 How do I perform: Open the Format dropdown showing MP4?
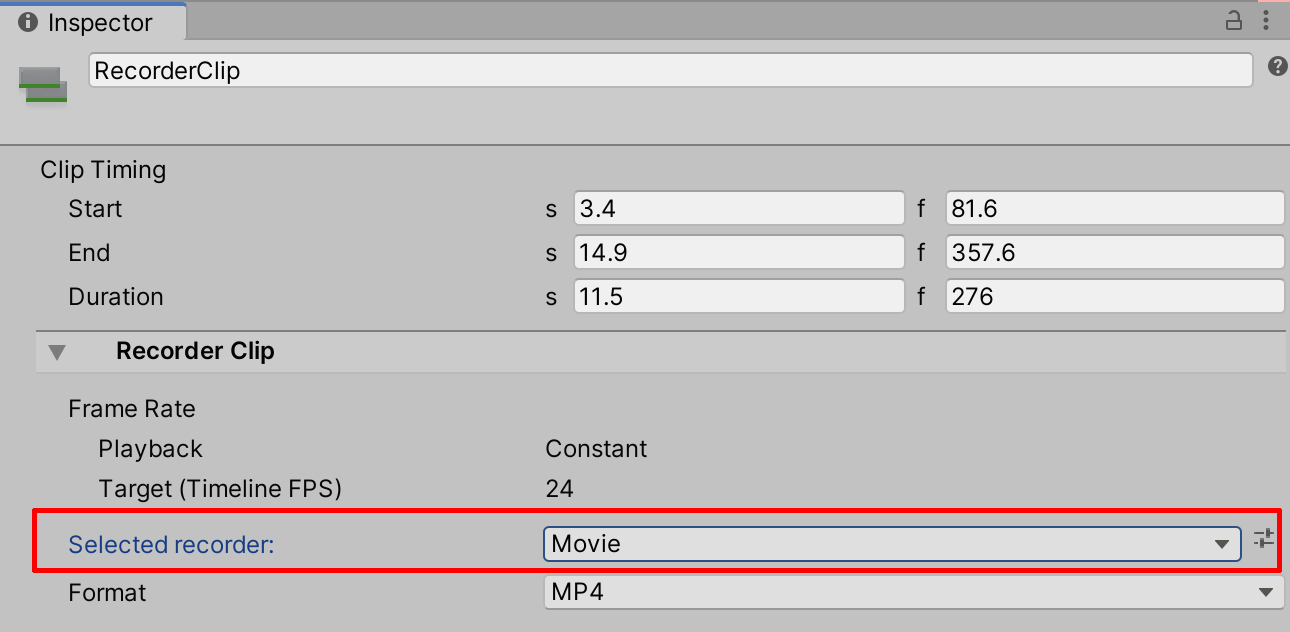tap(912, 592)
